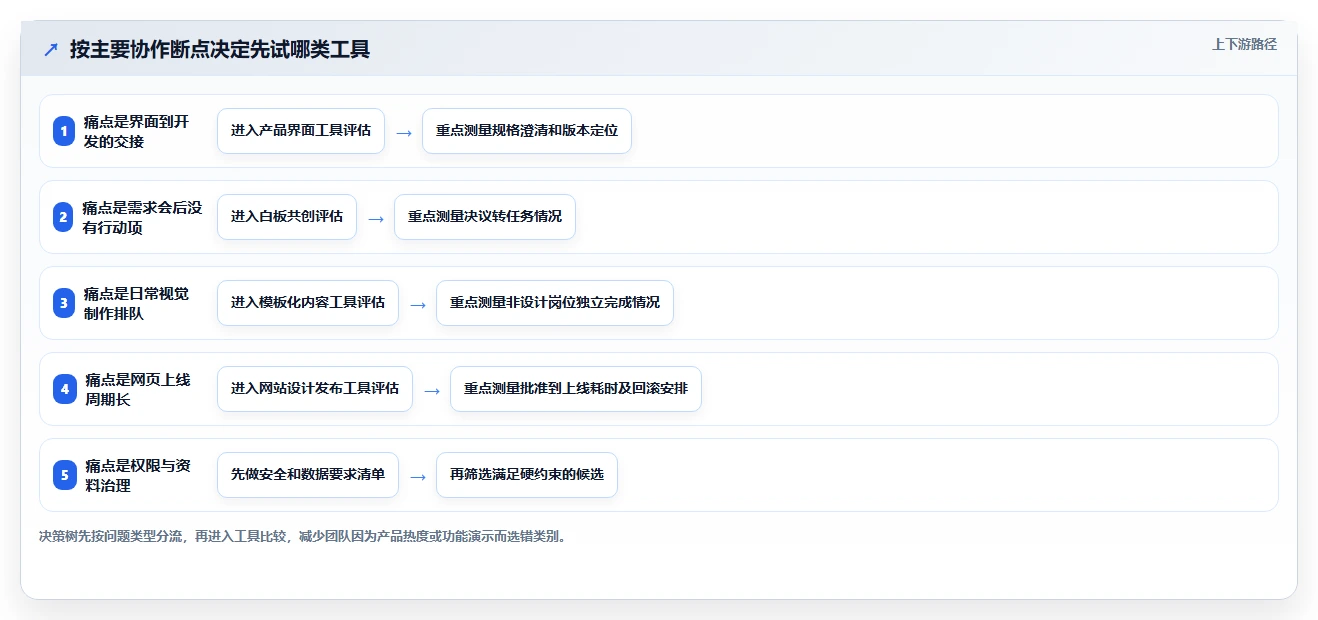Click the arrow icon beside the header title
Viewport: 1318px width, 620px height.
[x=51, y=50]
